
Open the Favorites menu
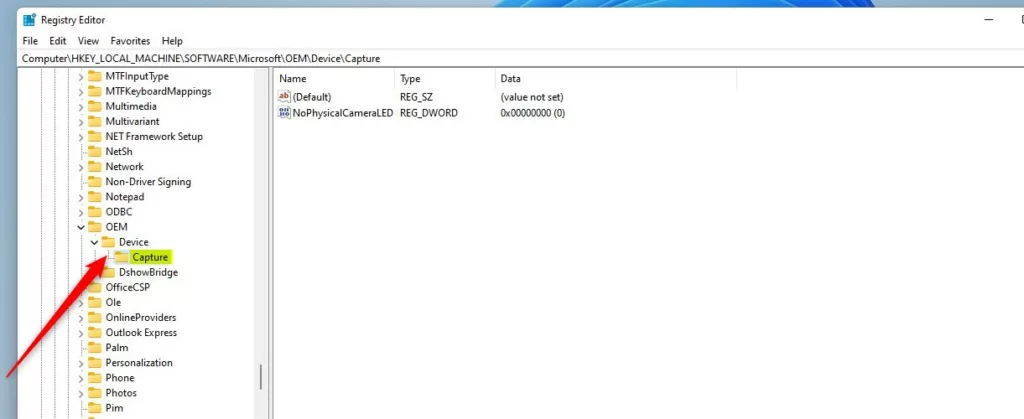pyautogui.click(x=130, y=40)
